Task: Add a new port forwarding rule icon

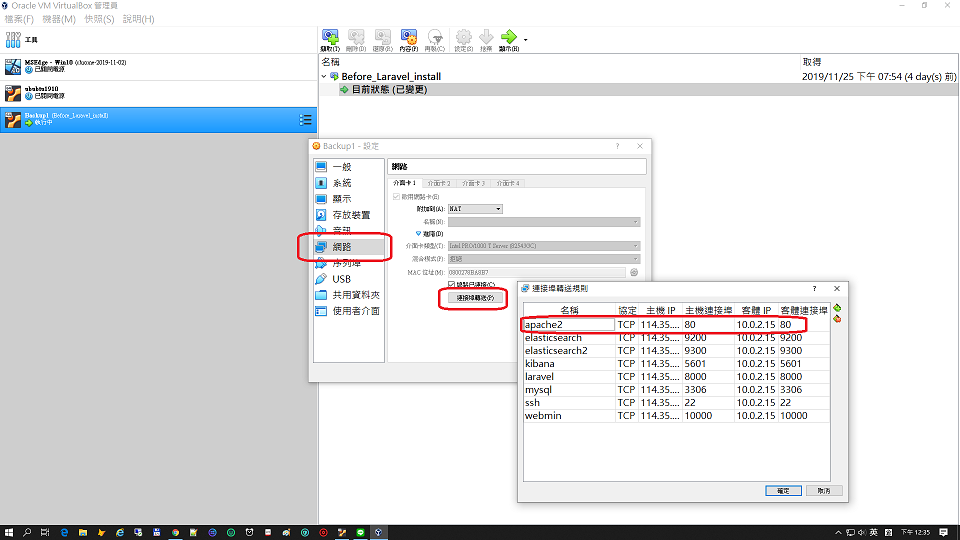Action: point(837,308)
